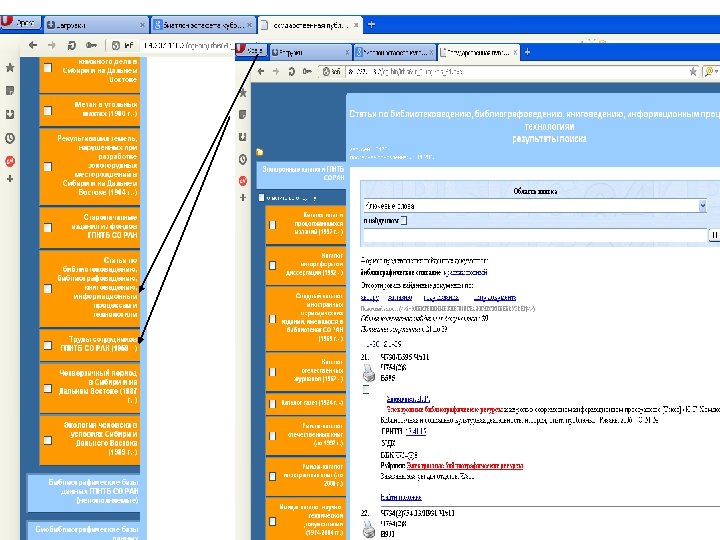The width and height of the screenshot is (720, 540).
Task: Check 'Четвертичный период в Сибири' checkbox
Action: pyautogui.click(x=48, y=388)
